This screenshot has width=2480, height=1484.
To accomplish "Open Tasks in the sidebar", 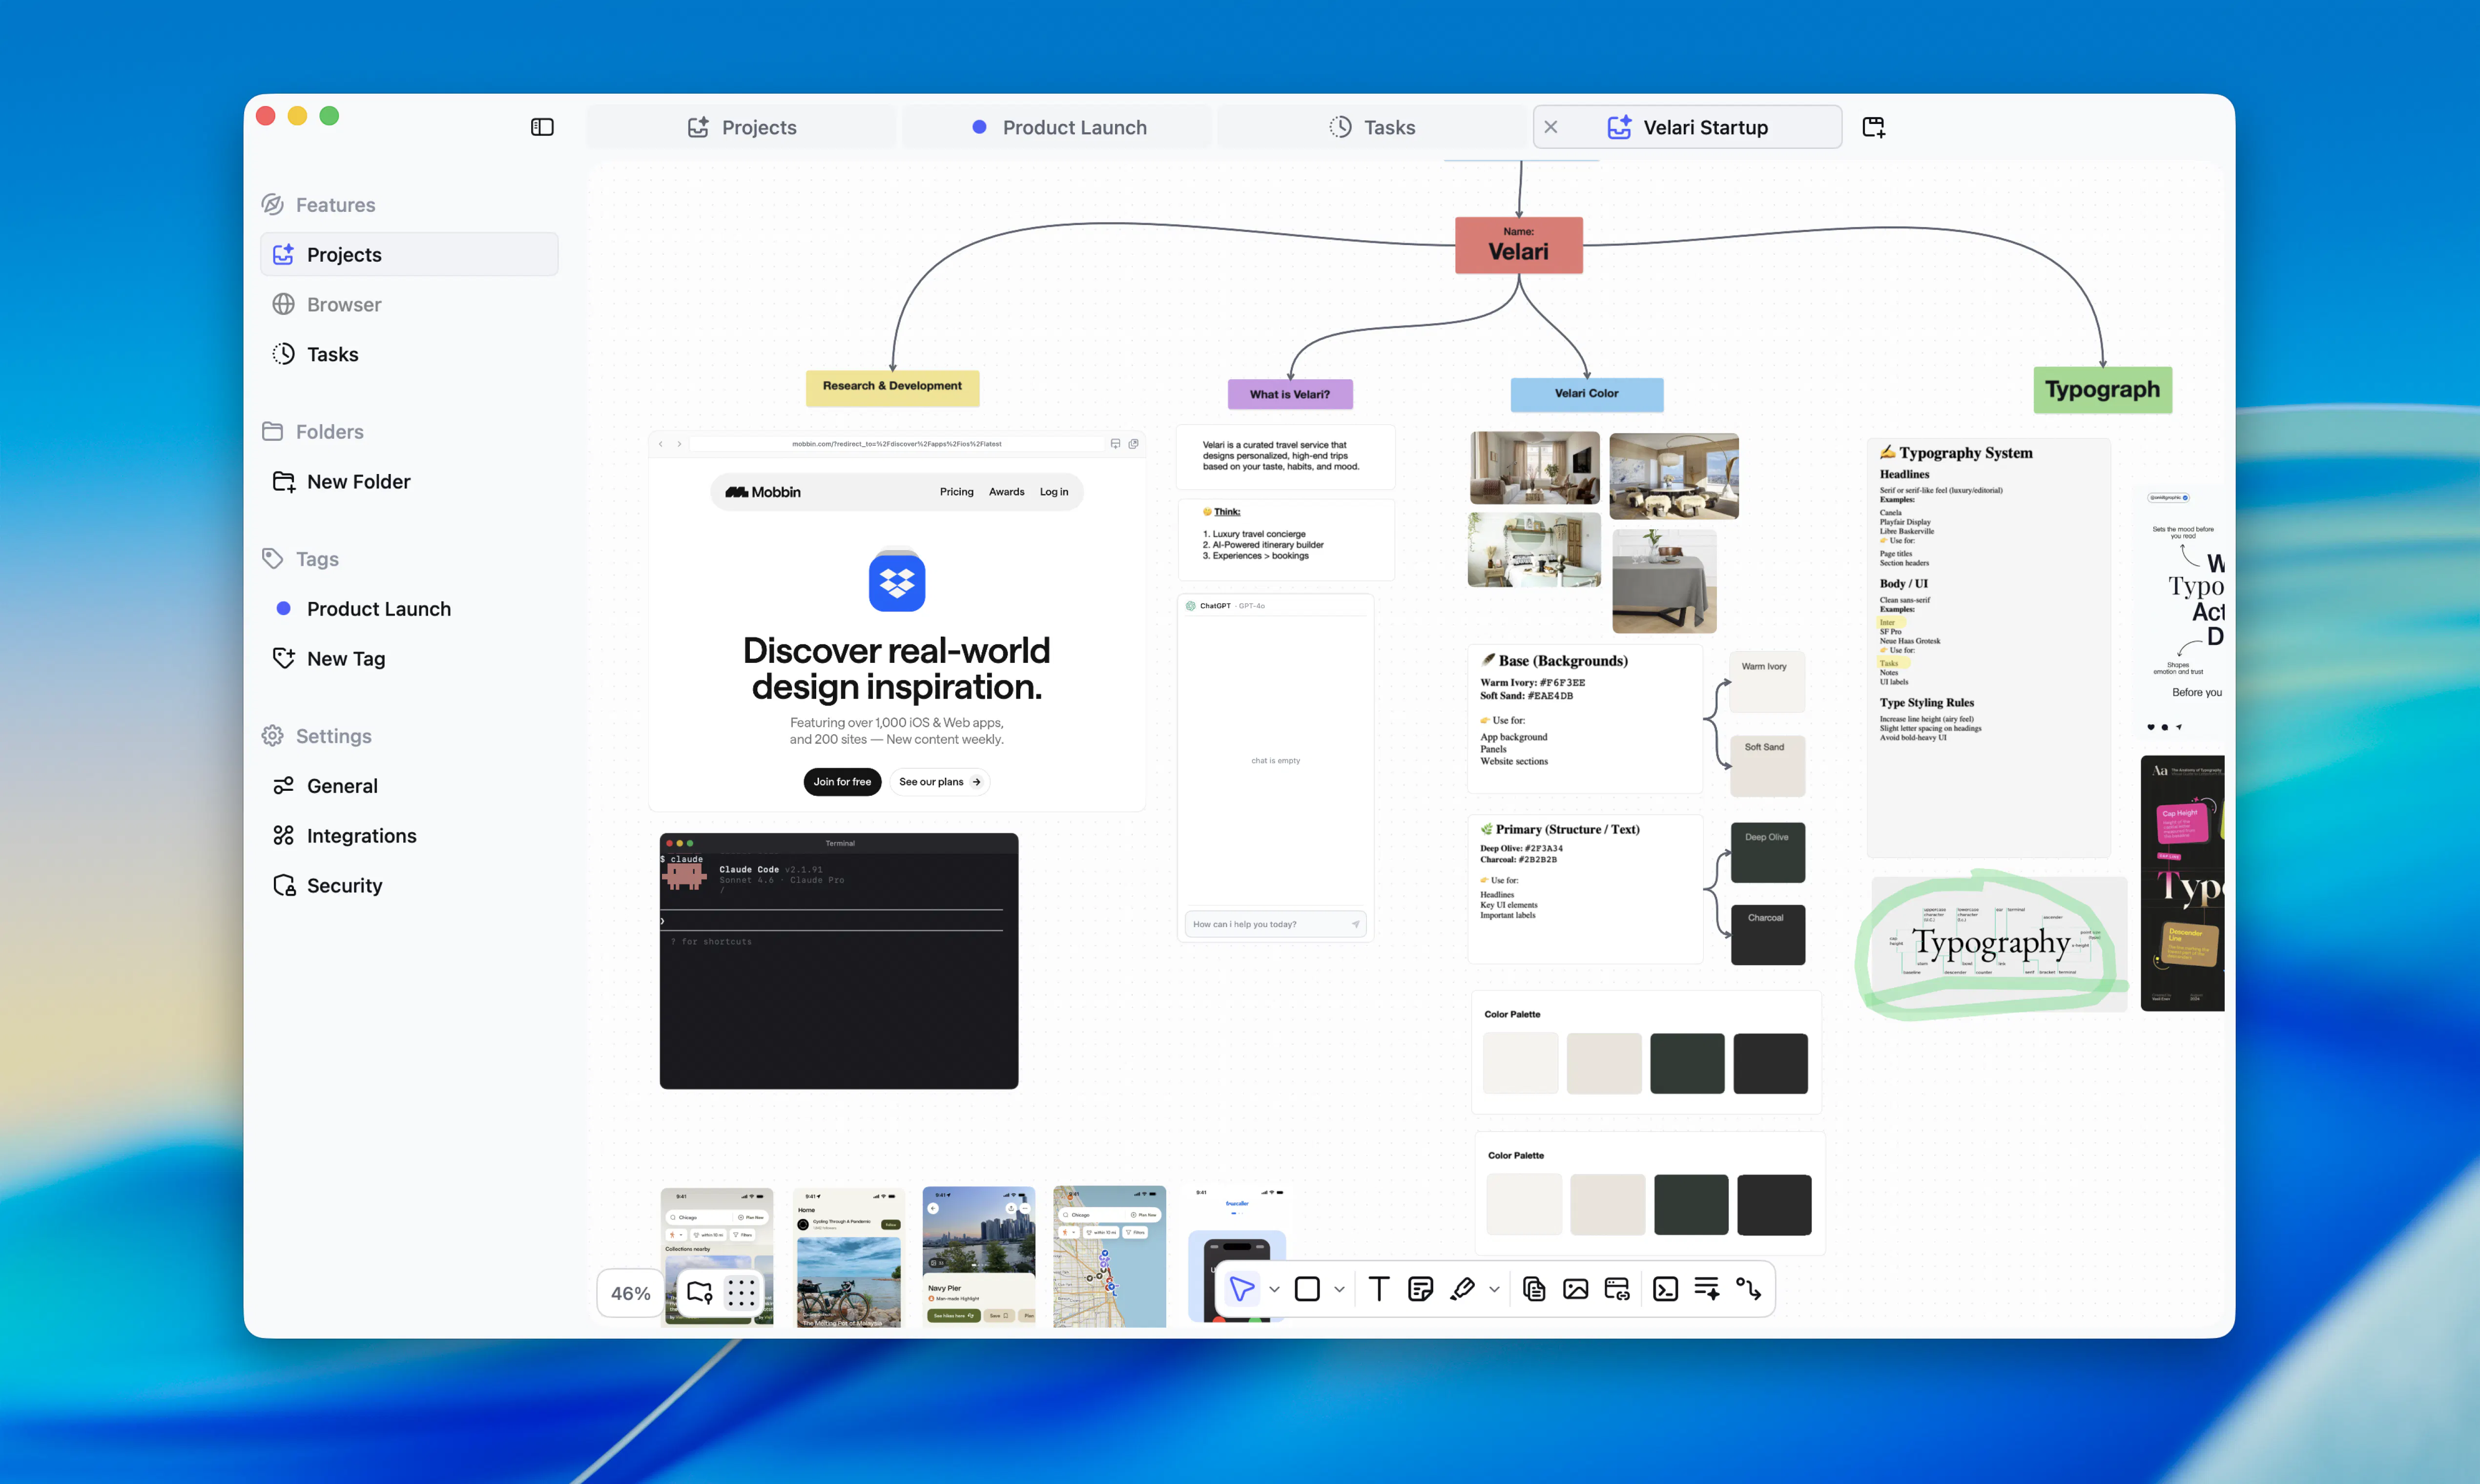I will coord(409,354).
